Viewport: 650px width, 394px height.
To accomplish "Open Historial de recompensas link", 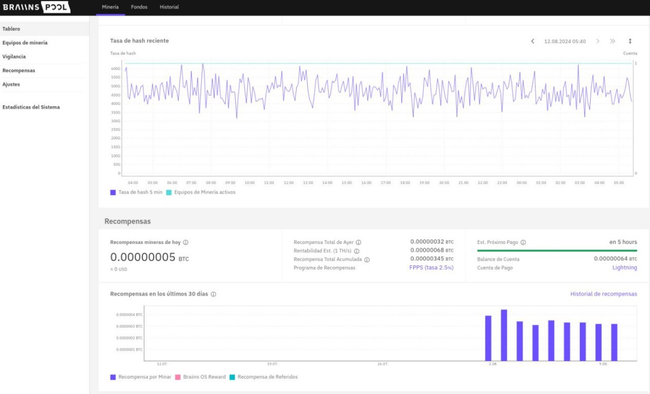I will point(604,294).
